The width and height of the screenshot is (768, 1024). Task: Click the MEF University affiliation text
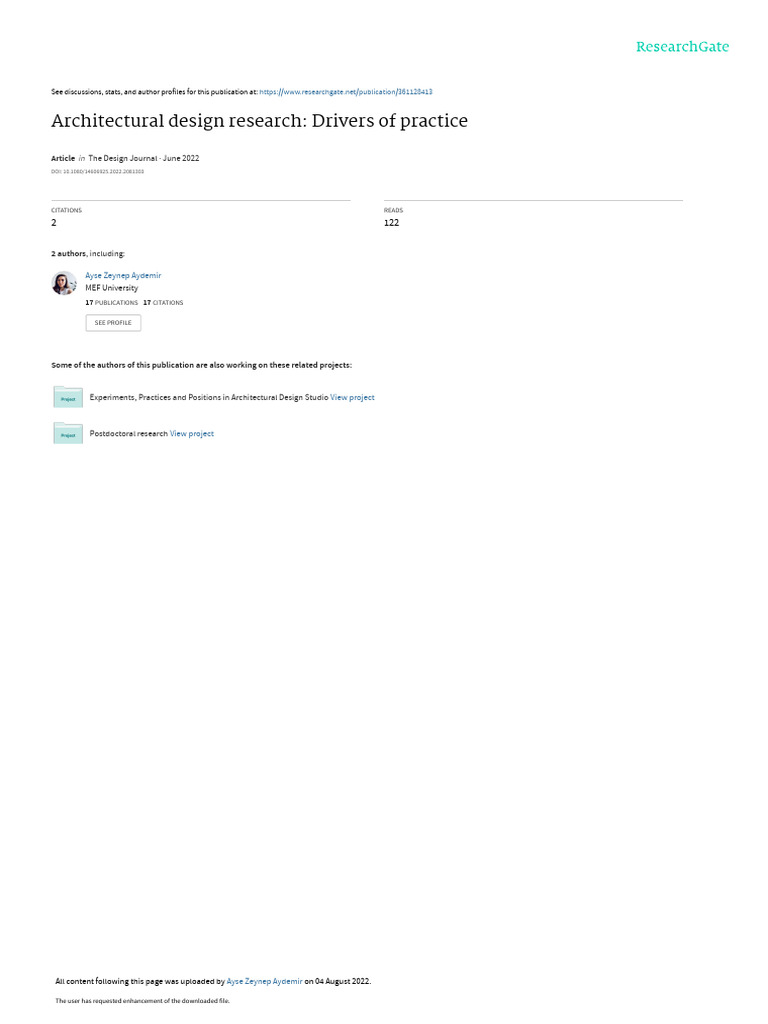coord(112,288)
